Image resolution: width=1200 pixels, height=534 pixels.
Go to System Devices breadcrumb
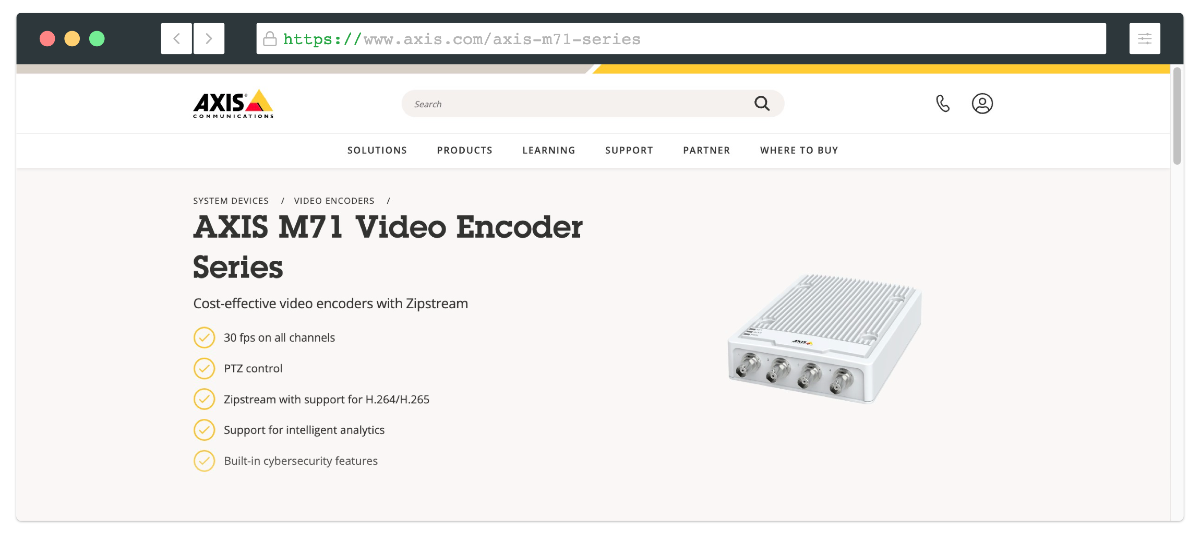coord(231,201)
